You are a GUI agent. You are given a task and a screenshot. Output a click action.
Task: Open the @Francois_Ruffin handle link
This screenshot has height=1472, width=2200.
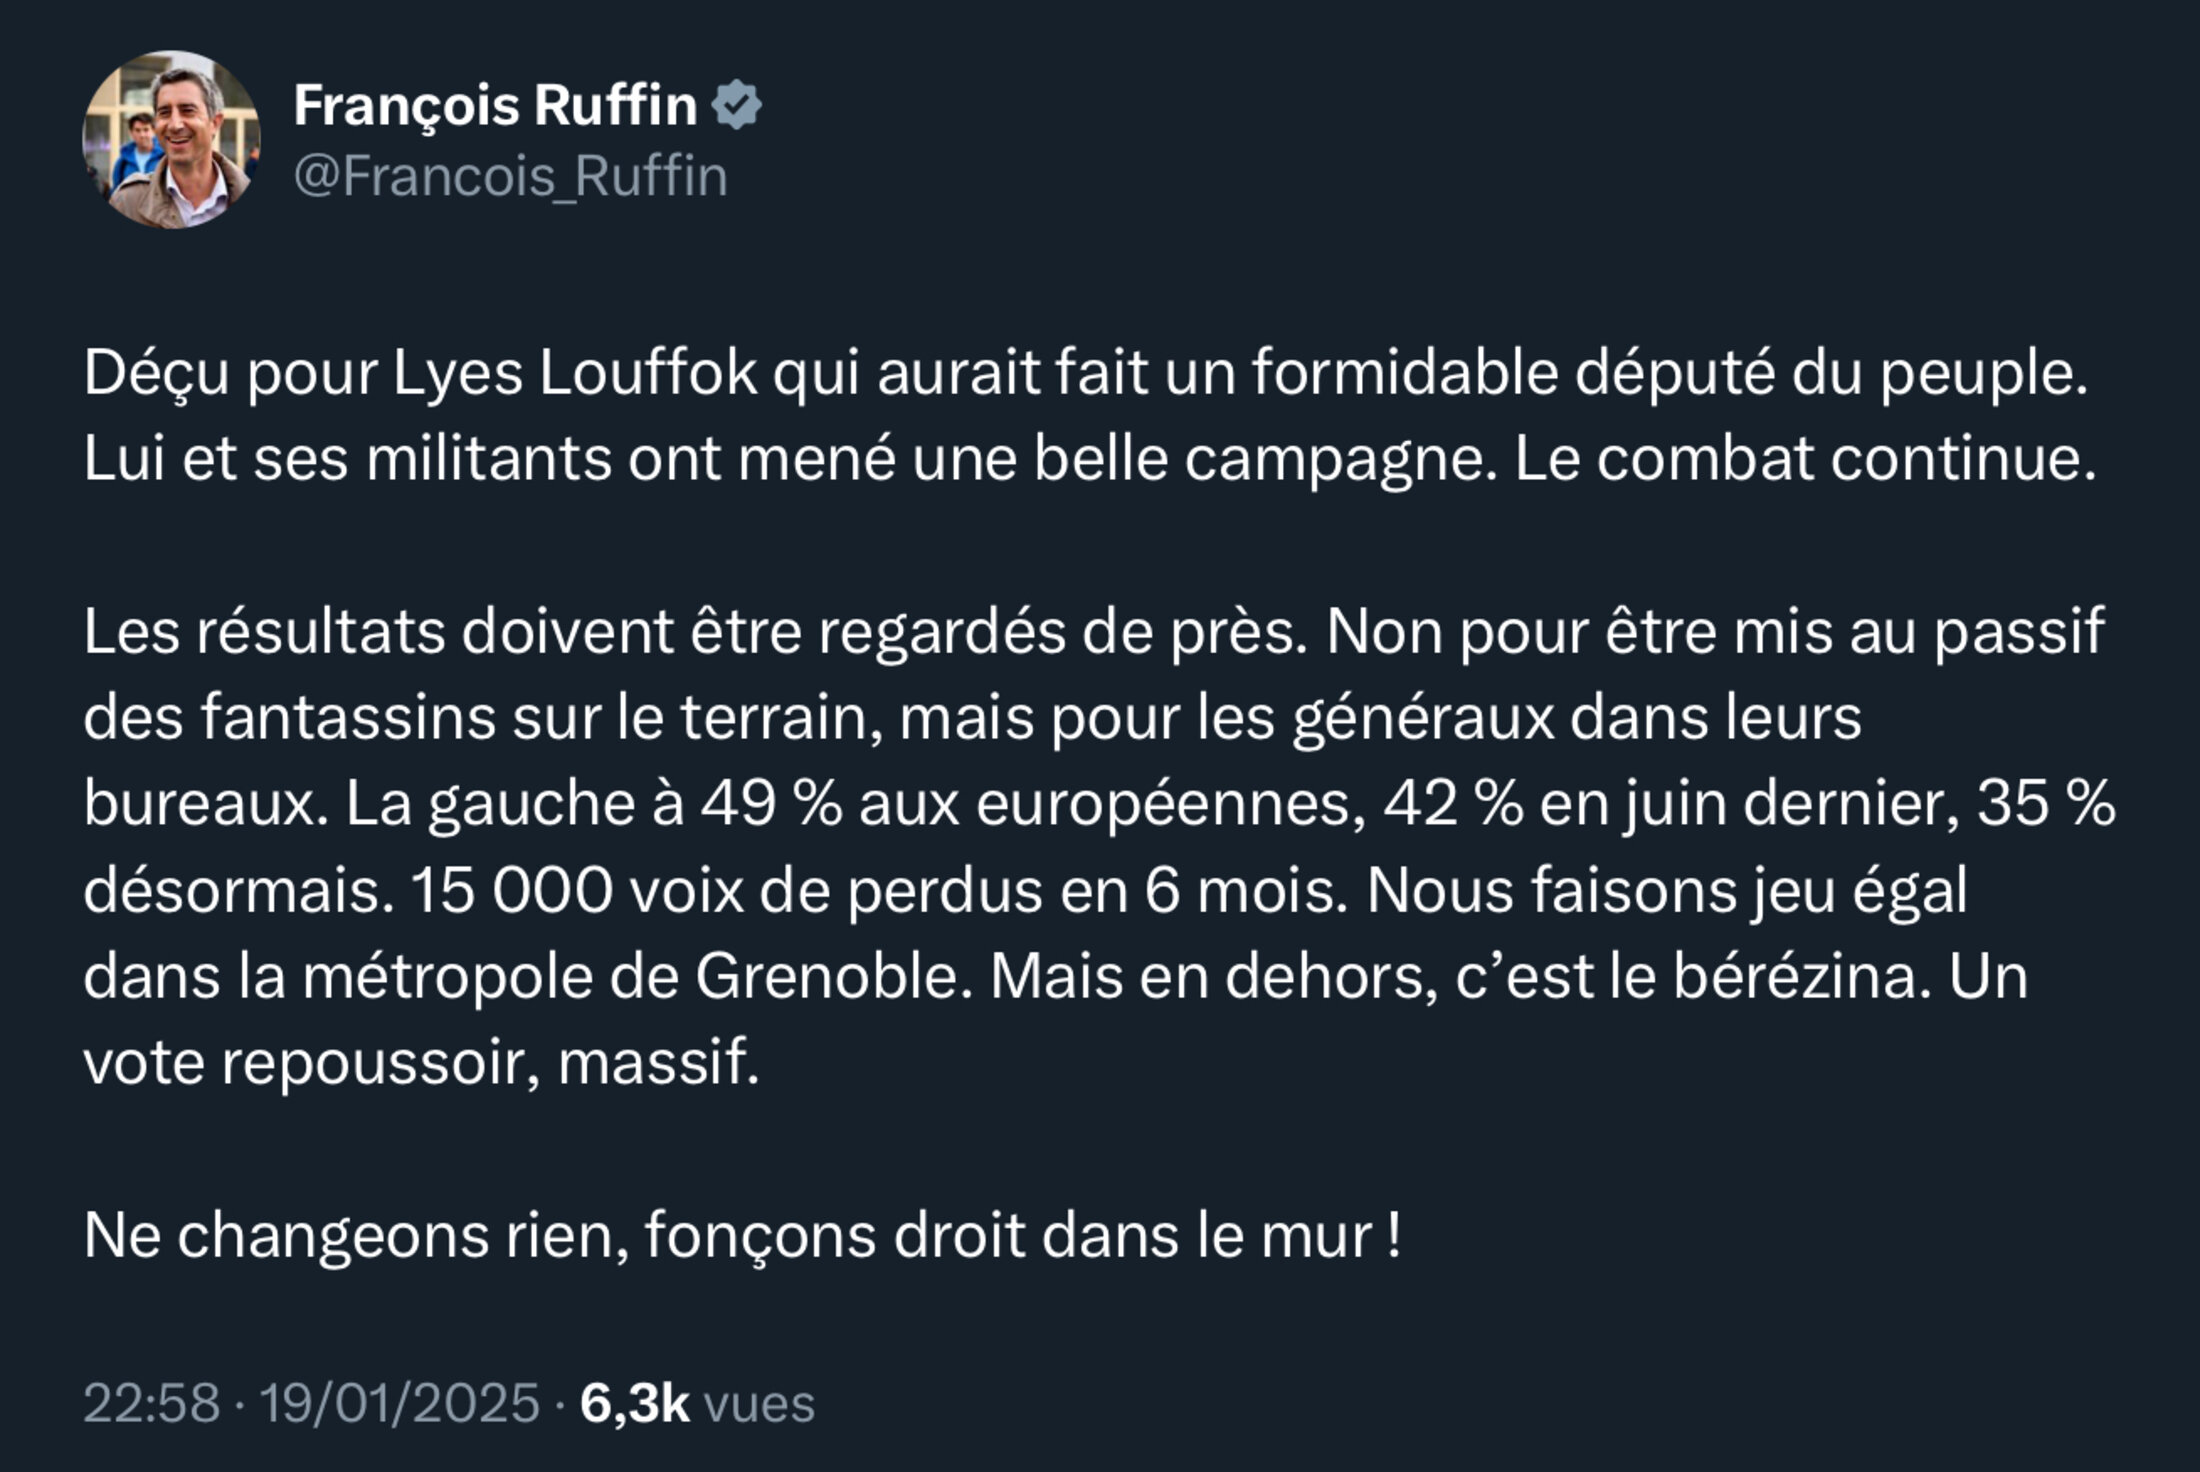510,177
